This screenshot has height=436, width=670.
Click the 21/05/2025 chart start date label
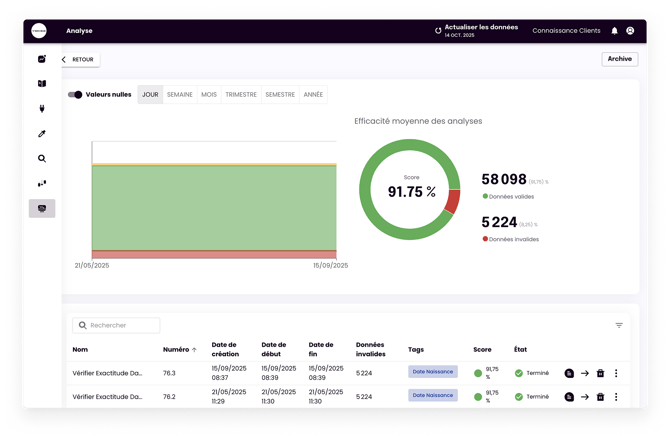tap(92, 265)
